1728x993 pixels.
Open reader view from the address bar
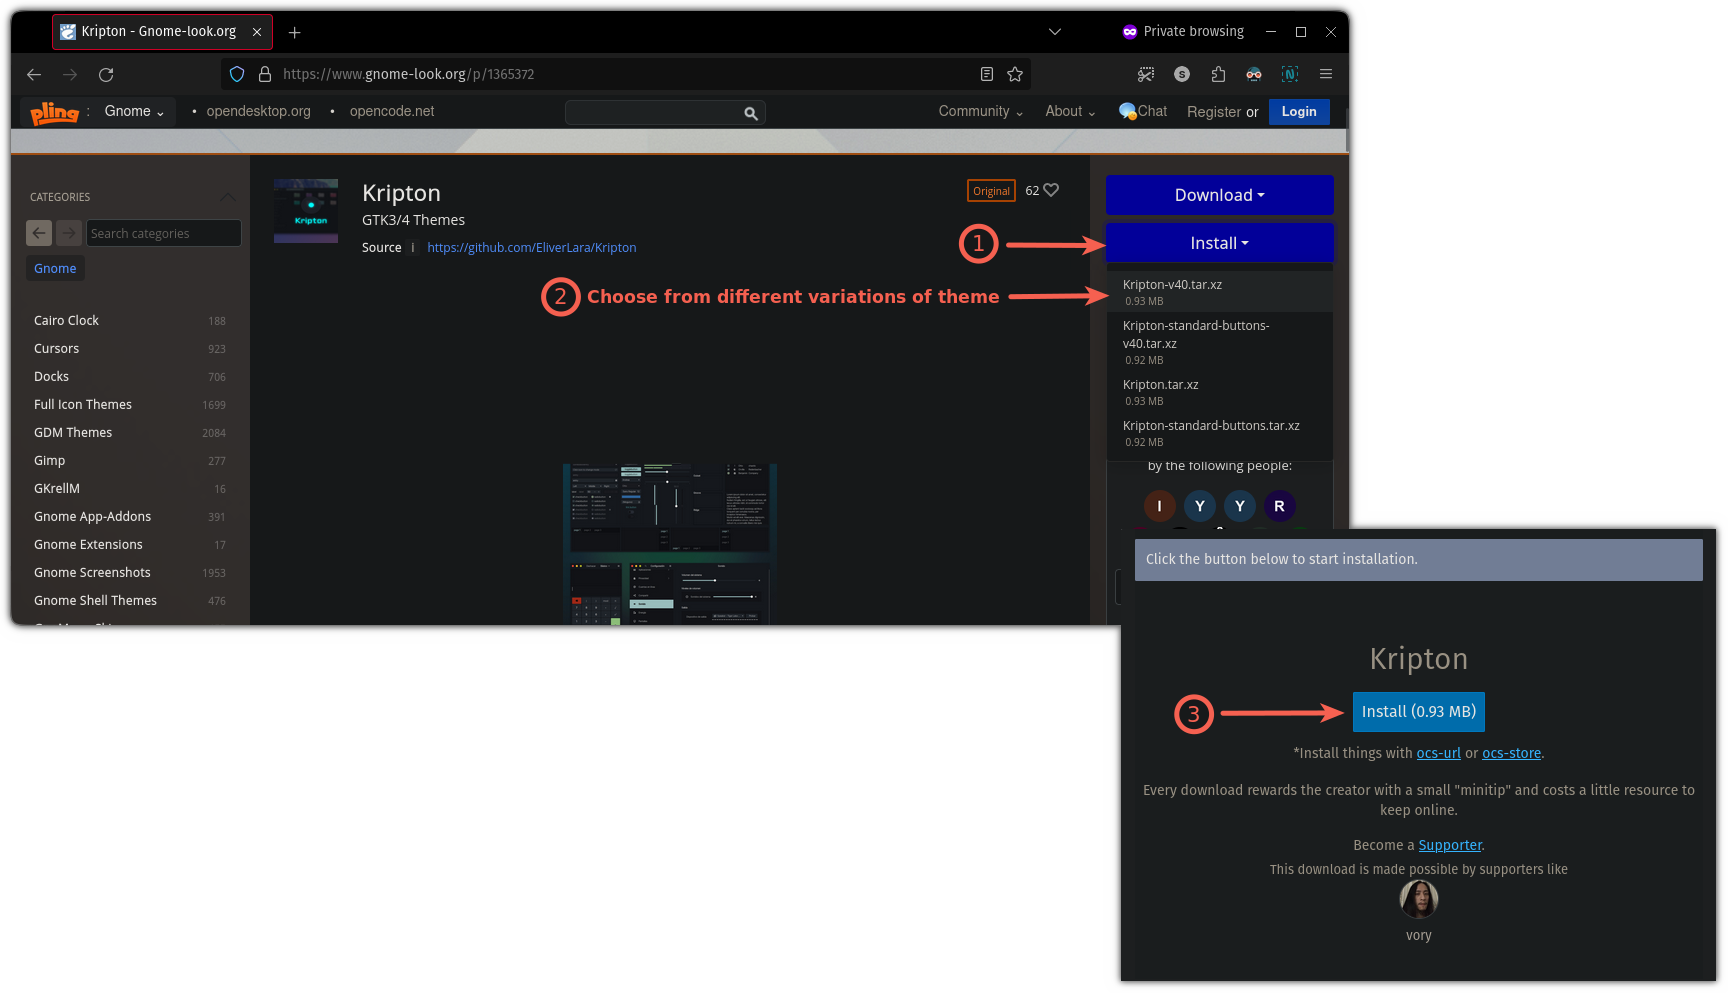tap(986, 74)
